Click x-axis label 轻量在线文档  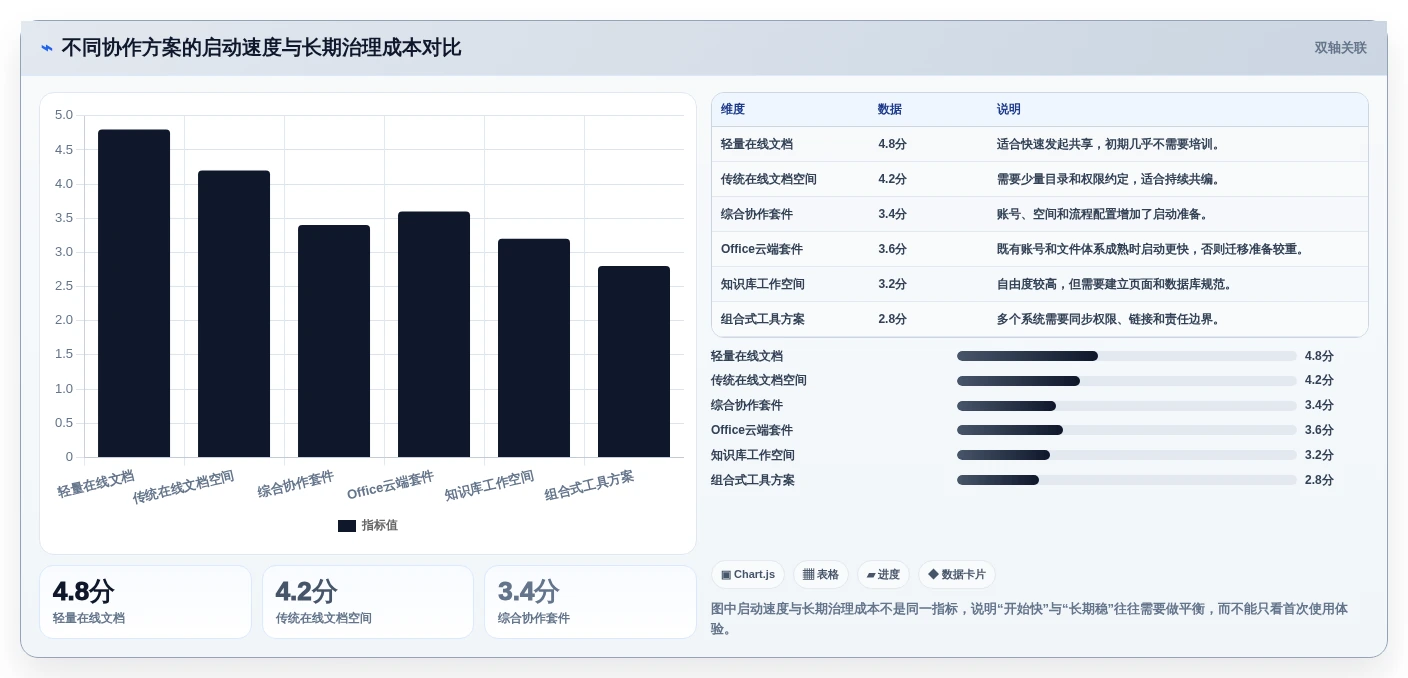[96, 484]
